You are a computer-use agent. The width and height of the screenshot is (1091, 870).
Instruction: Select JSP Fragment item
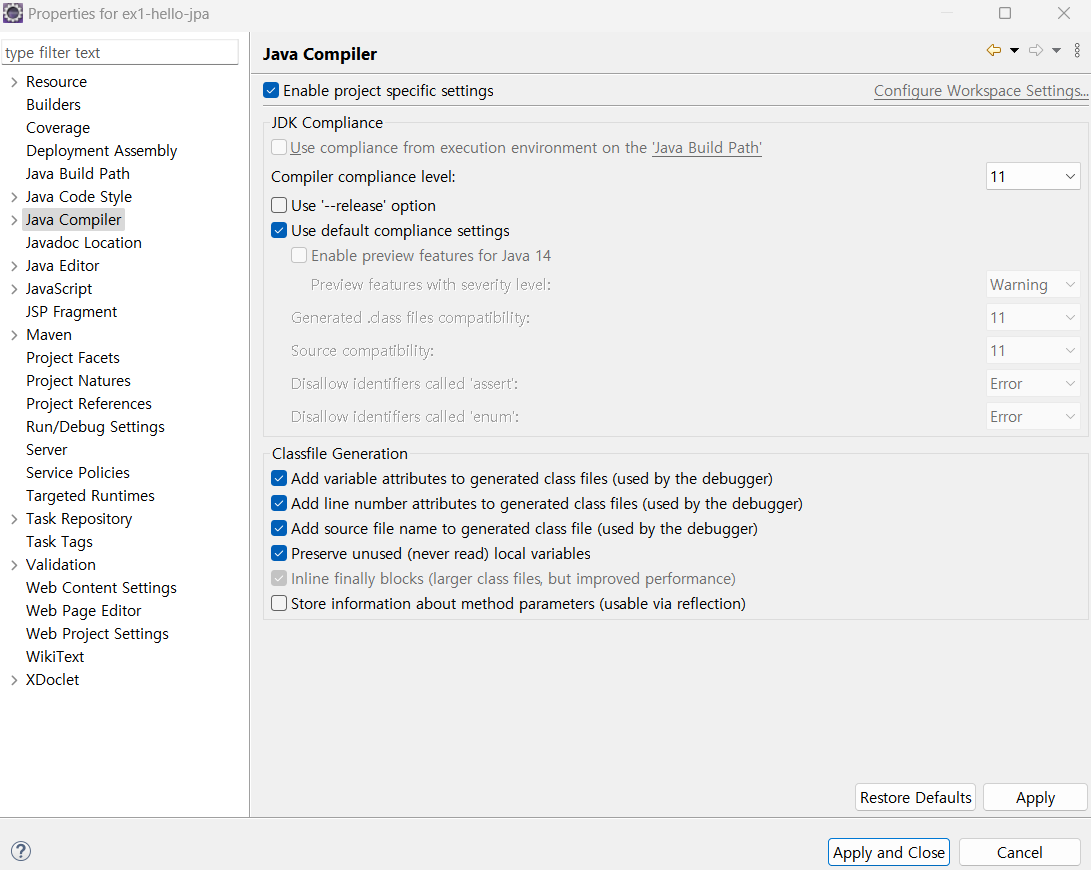pos(72,311)
